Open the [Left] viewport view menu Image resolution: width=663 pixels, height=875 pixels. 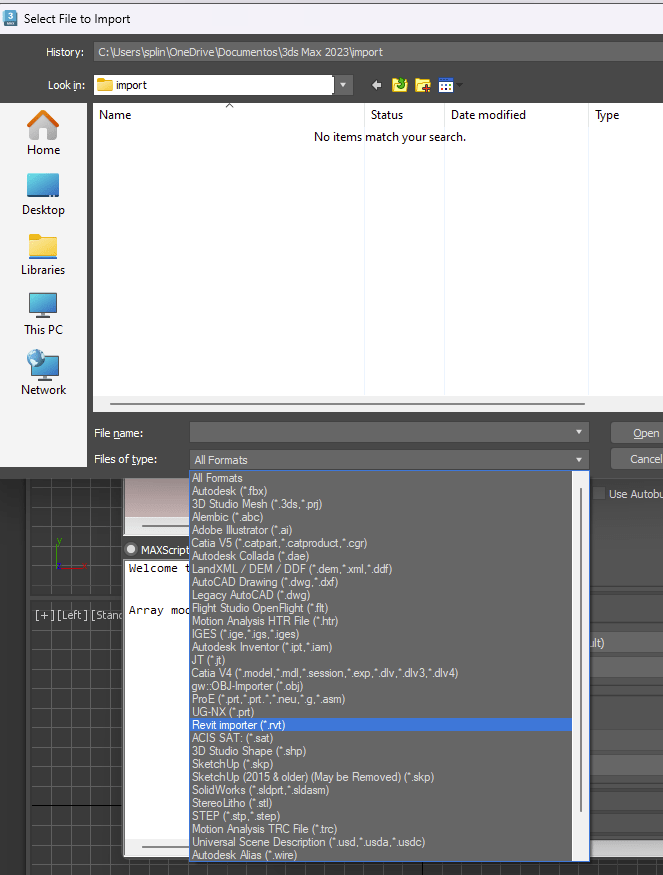[73, 615]
